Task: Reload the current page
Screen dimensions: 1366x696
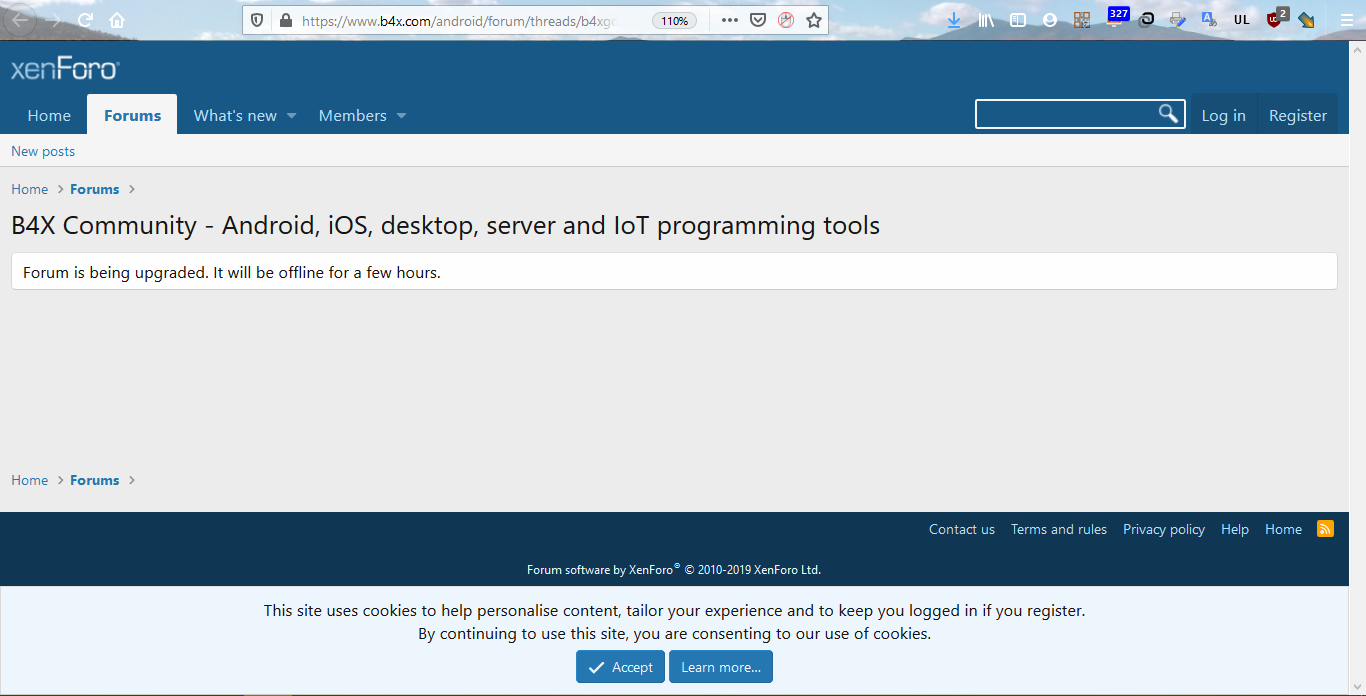Action: [86, 20]
